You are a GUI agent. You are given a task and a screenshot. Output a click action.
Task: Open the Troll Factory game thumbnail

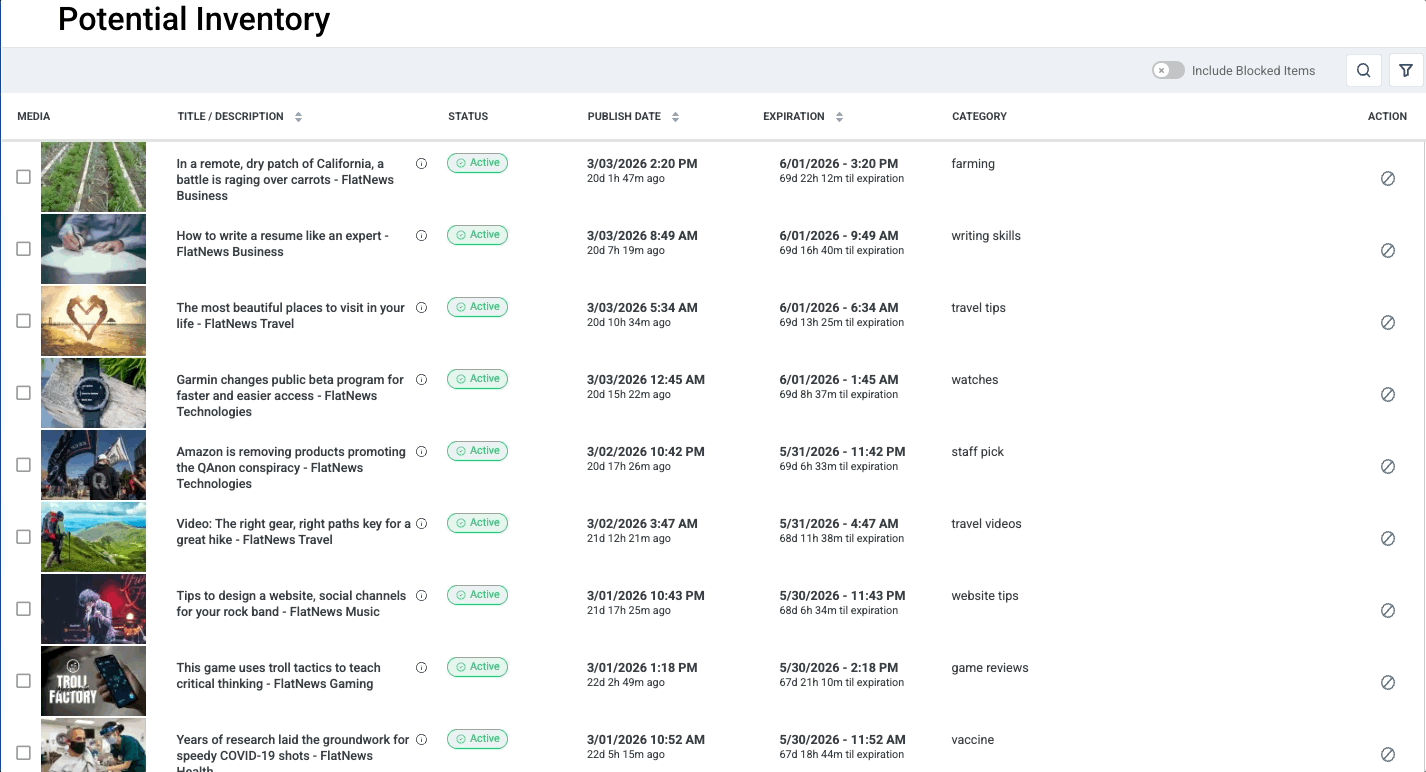93,681
